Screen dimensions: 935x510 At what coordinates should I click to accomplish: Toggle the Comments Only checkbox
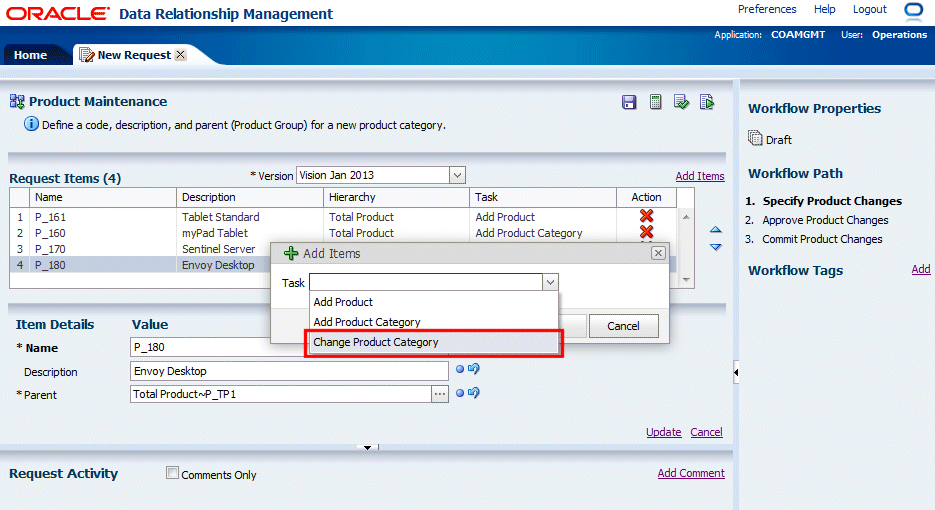point(173,474)
